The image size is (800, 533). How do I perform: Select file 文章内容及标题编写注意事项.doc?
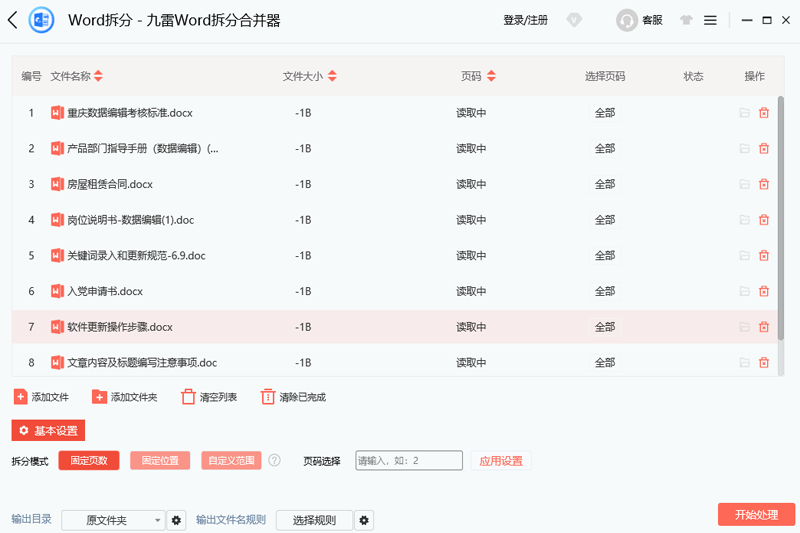142,363
